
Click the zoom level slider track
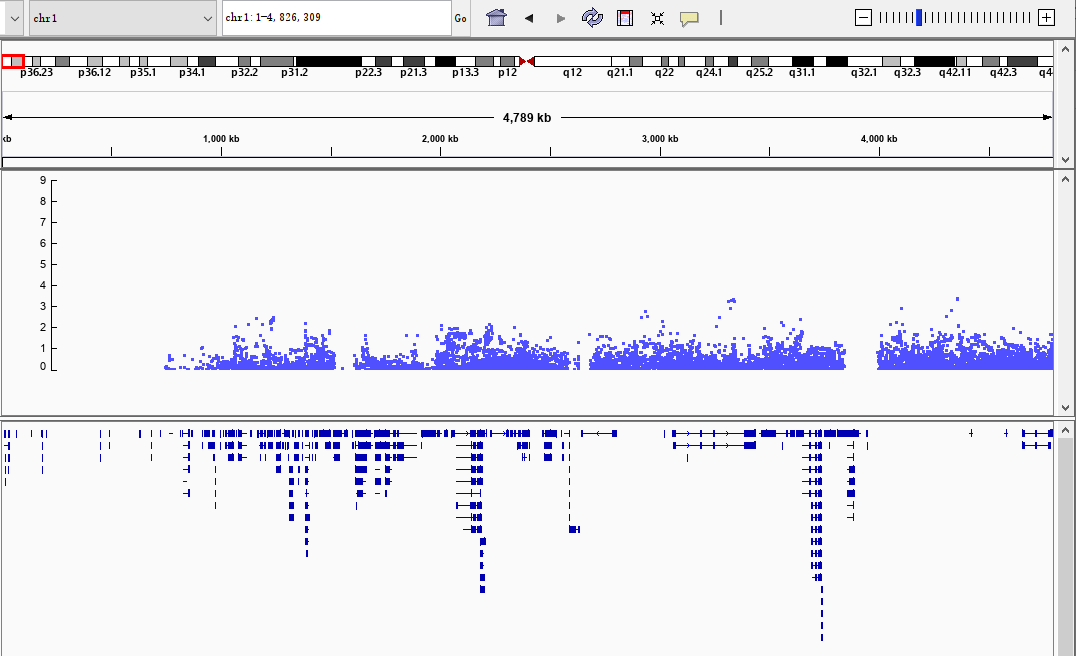(x=955, y=18)
